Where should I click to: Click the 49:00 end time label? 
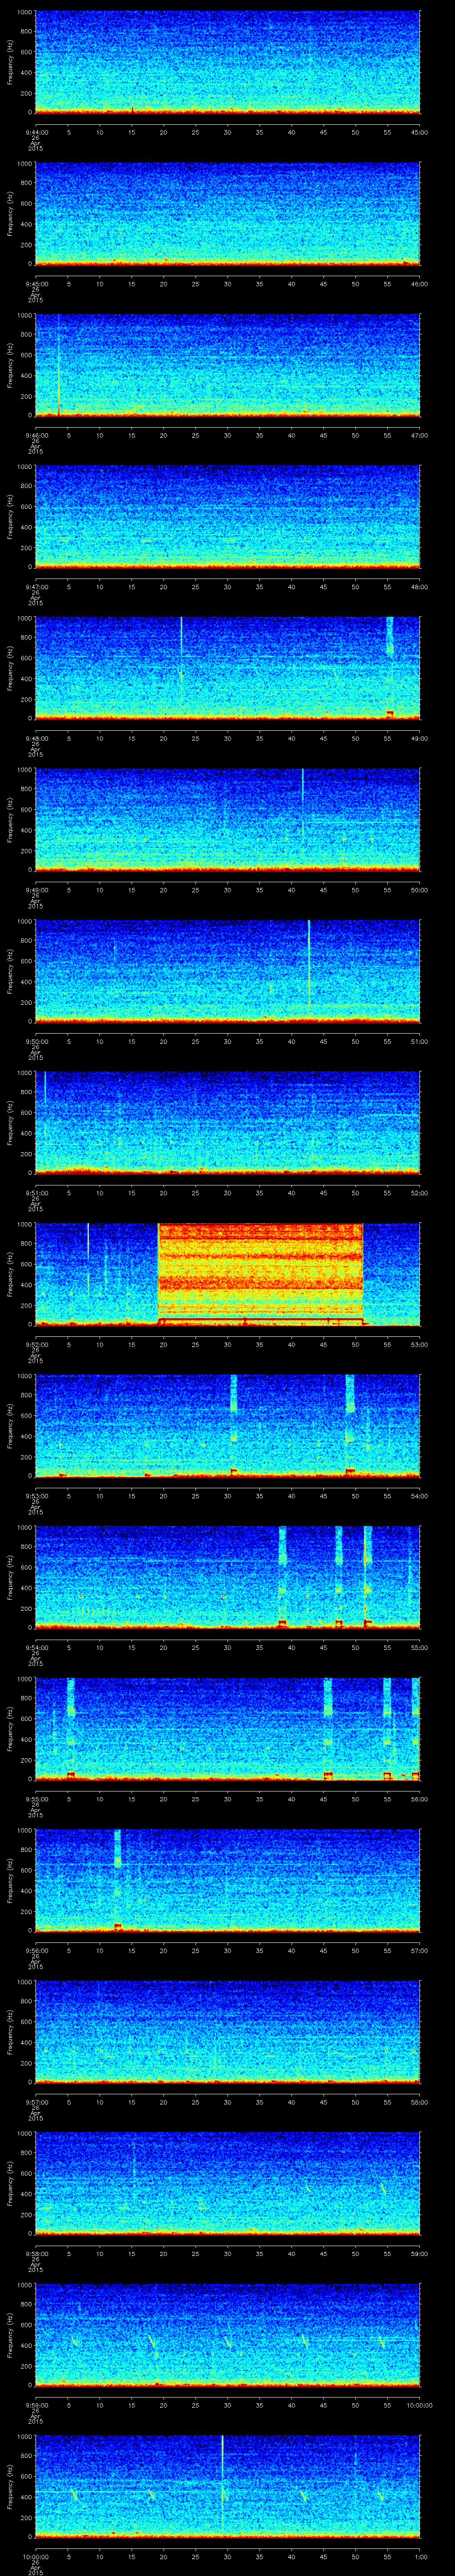(x=420, y=738)
